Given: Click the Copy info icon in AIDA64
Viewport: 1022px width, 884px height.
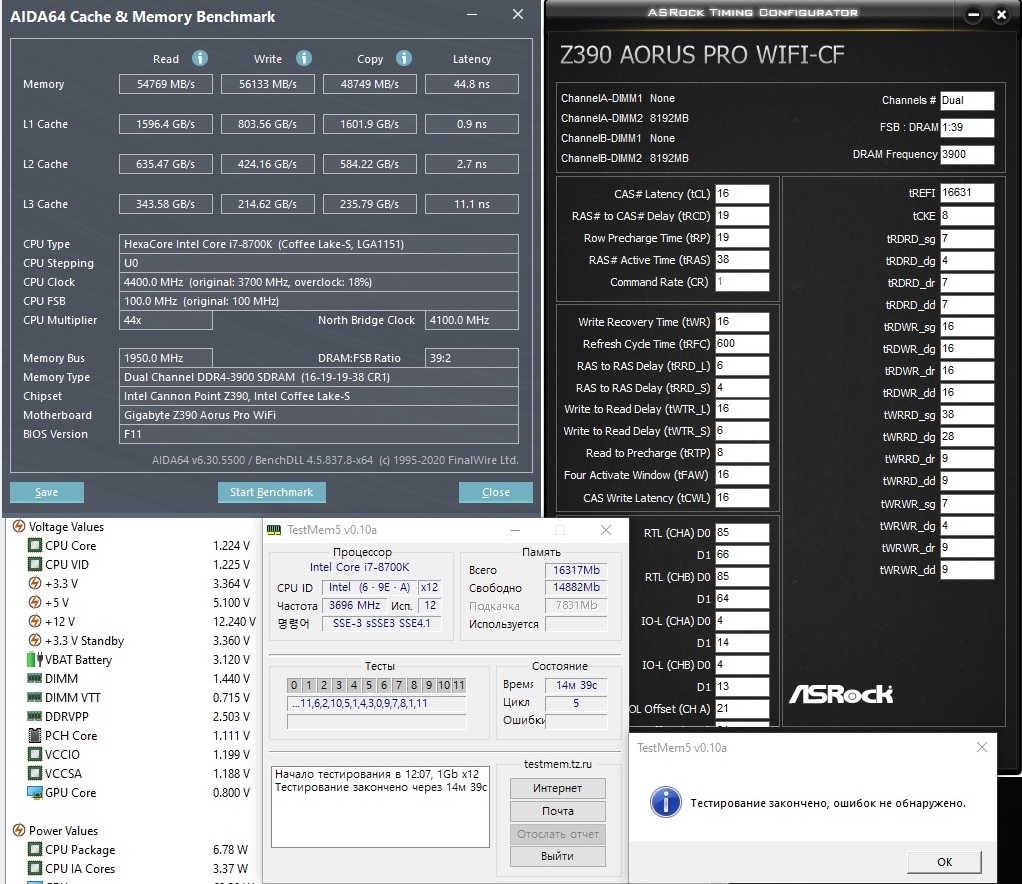Looking at the screenshot, I should click(404, 58).
